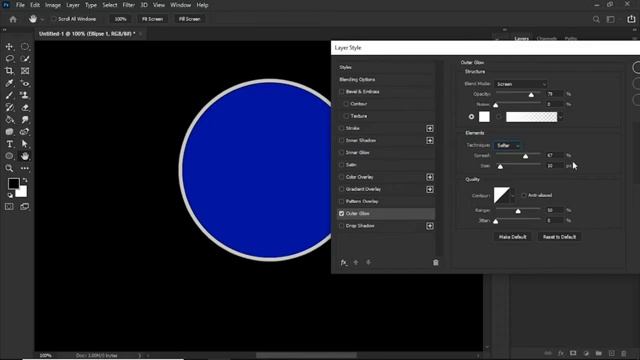The height and width of the screenshot is (360, 640).
Task: Select the Red Eye healing tool
Action: [x=25, y=83]
